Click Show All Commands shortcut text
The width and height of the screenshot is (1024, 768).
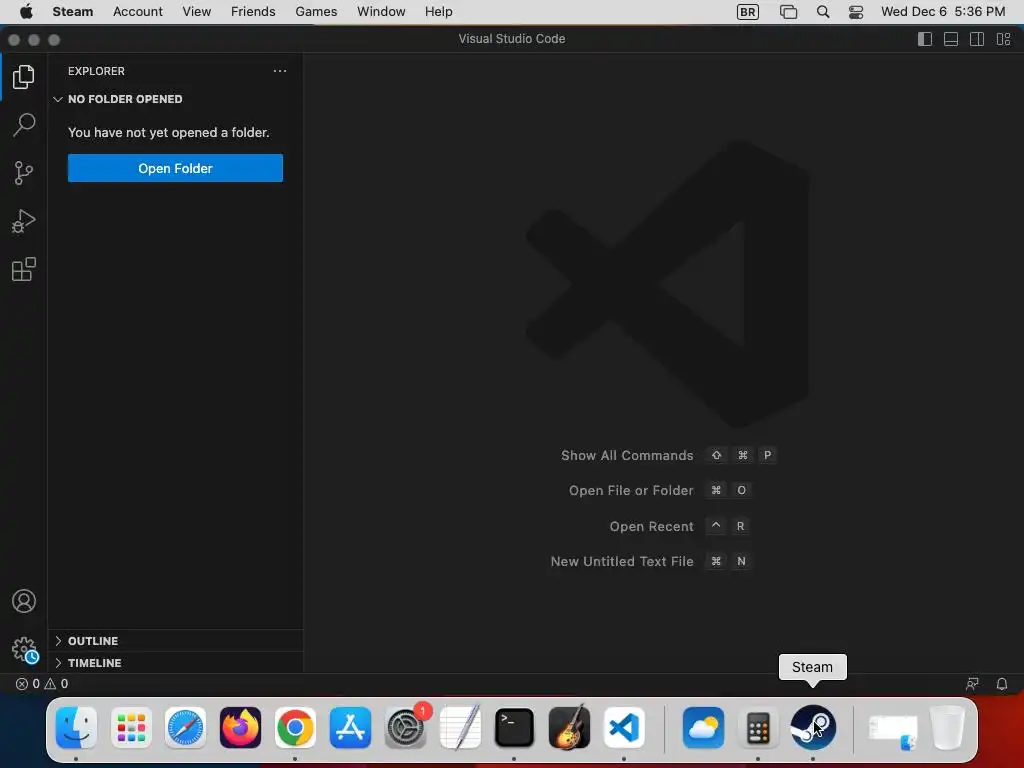pyautogui.click(x=627, y=456)
